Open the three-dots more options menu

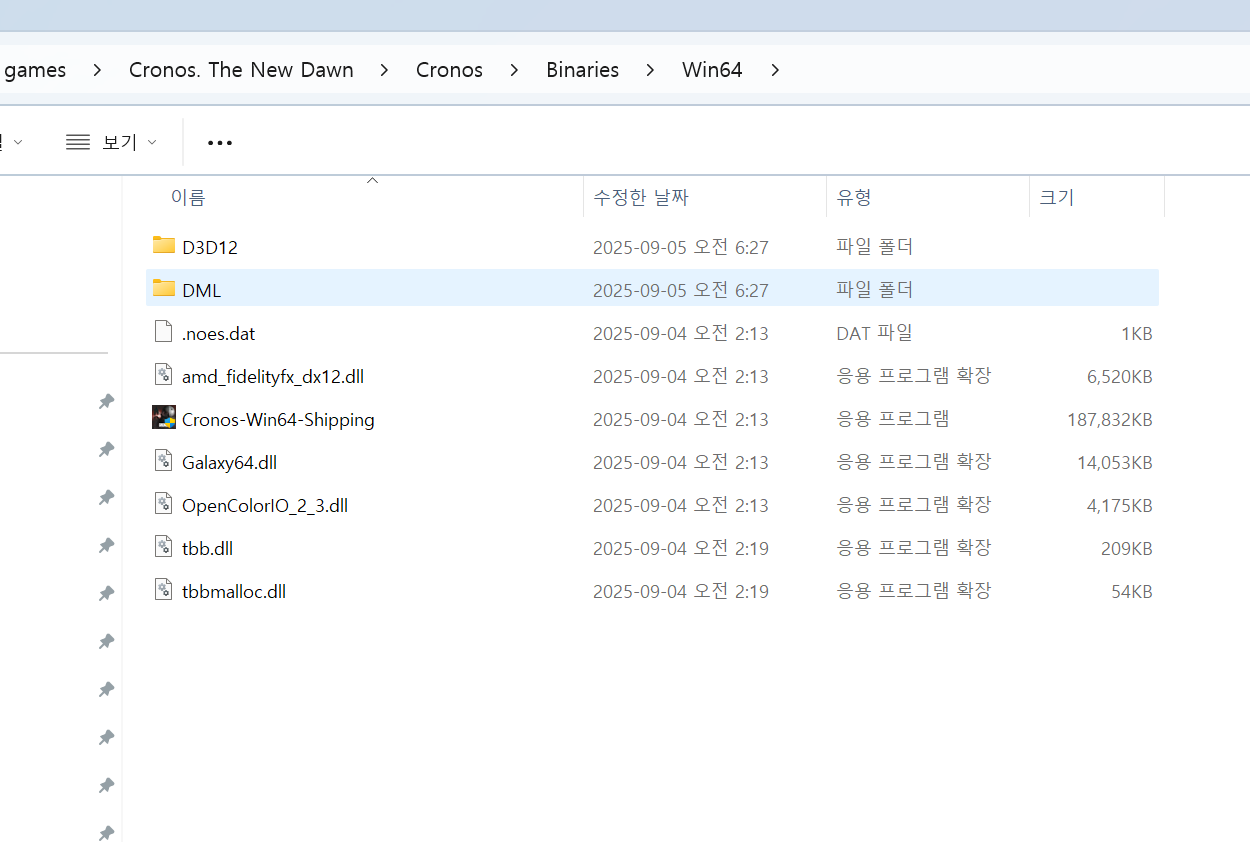coord(220,143)
